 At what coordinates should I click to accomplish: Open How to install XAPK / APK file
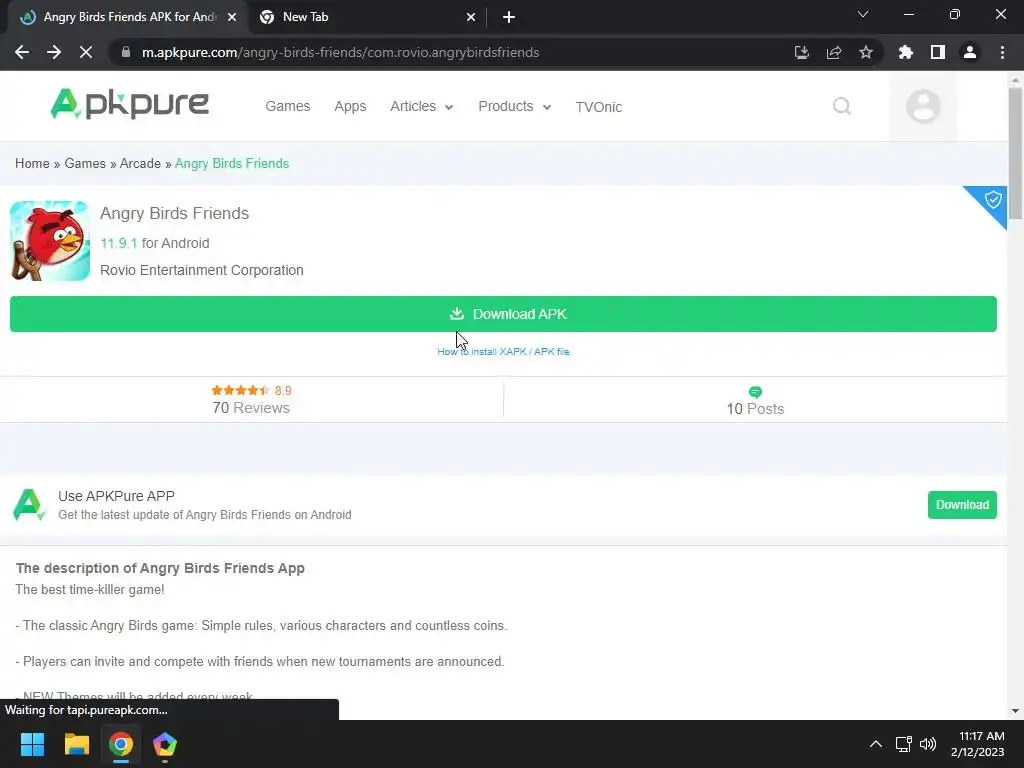tap(503, 351)
